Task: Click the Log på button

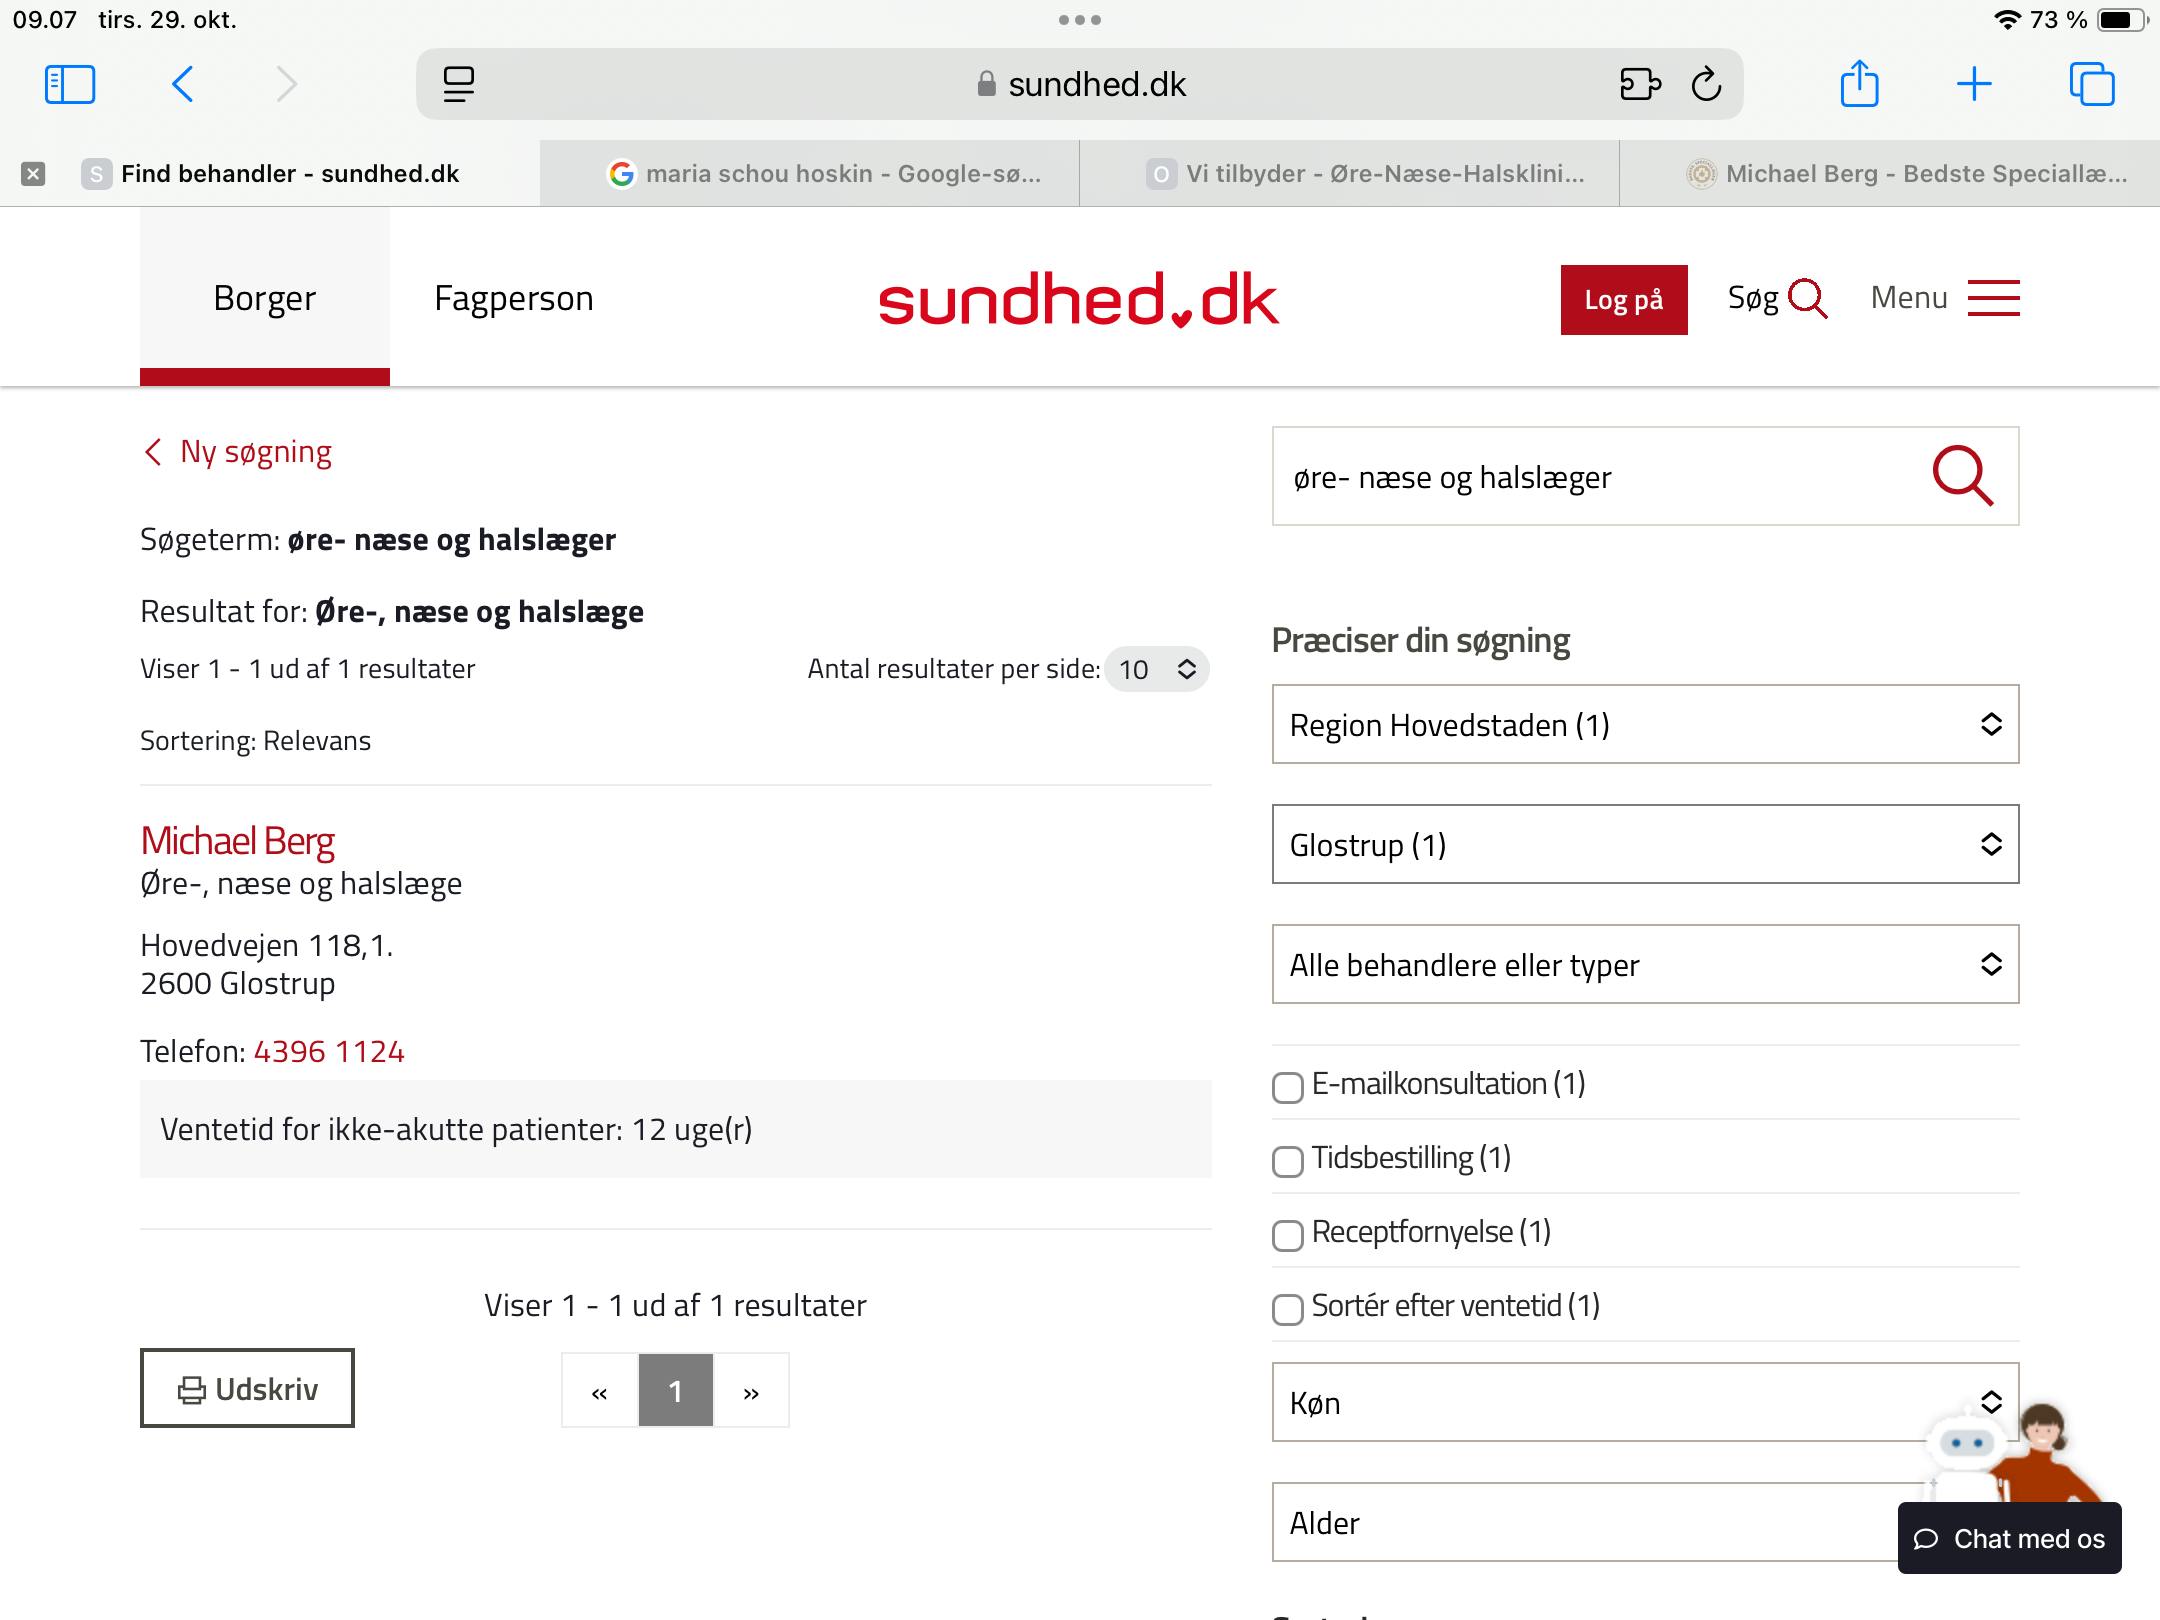Action: [1623, 299]
